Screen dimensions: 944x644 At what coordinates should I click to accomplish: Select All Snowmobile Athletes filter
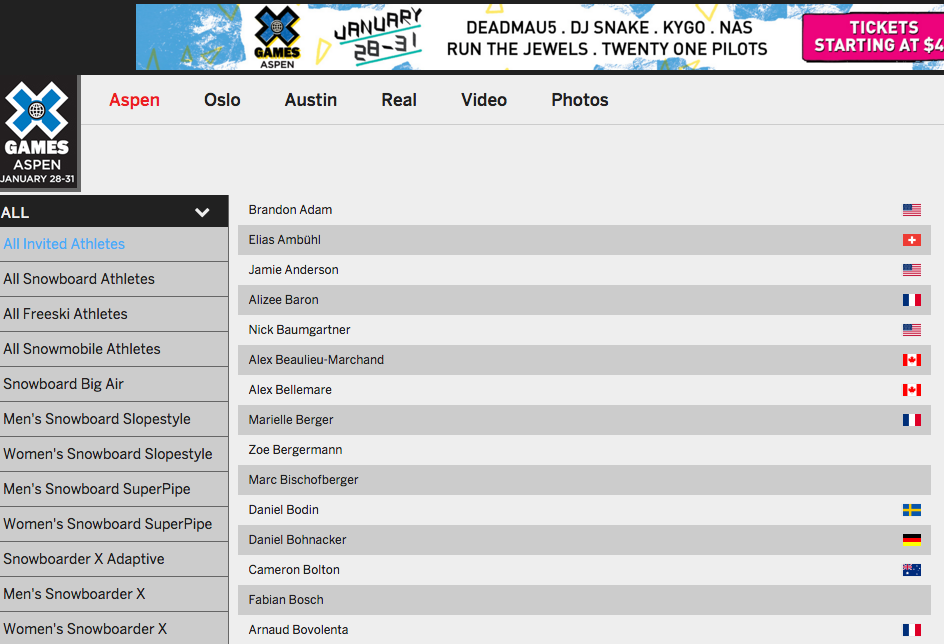click(114, 349)
